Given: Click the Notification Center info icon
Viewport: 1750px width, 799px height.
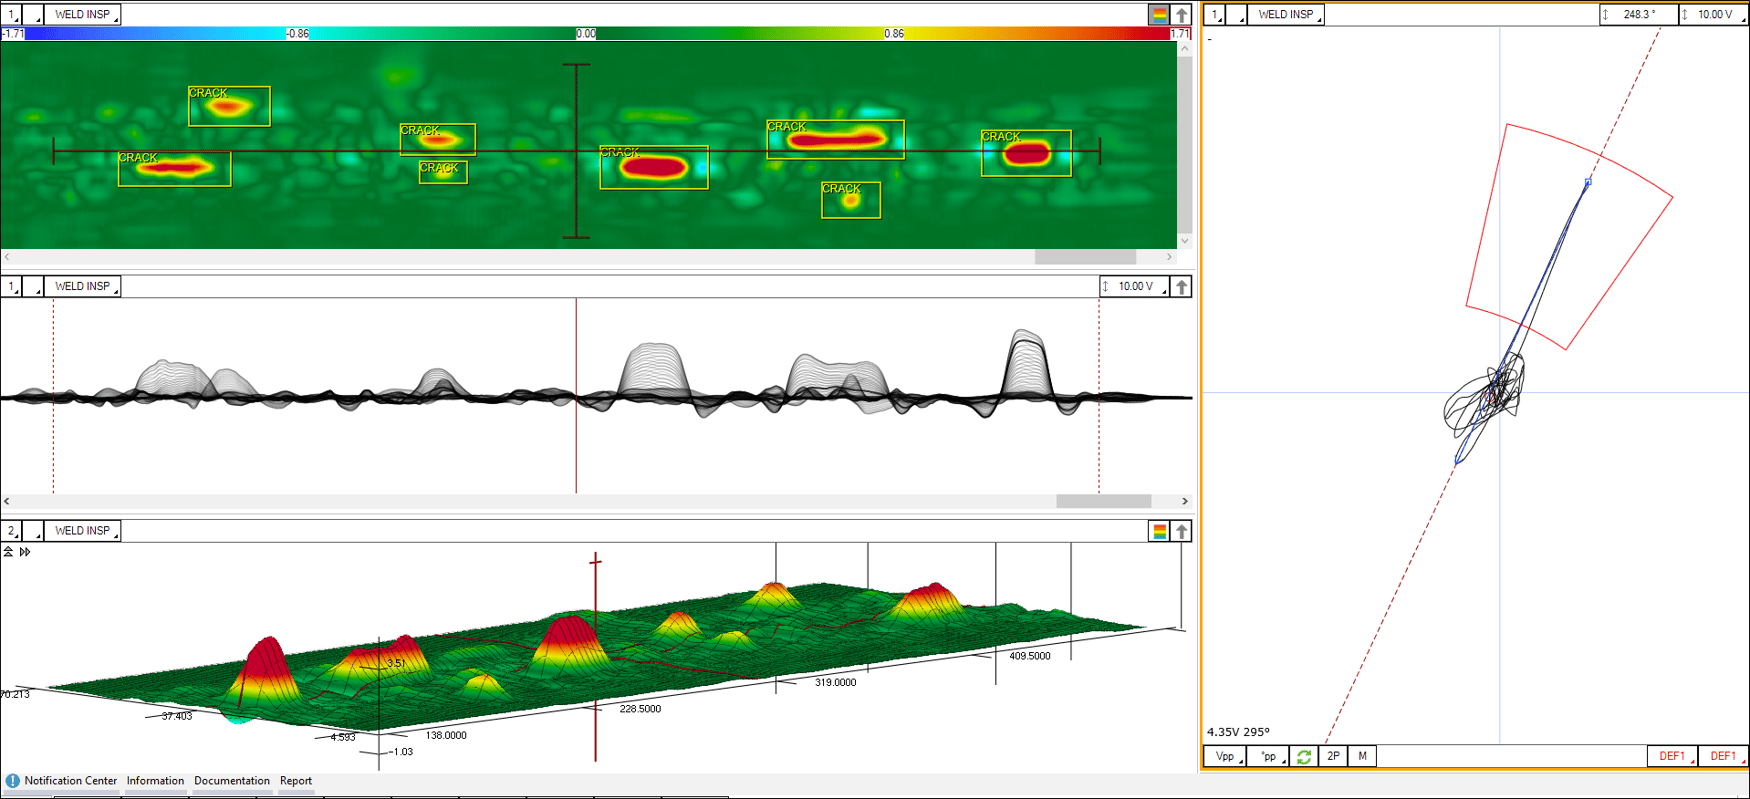Looking at the screenshot, I should (12, 781).
